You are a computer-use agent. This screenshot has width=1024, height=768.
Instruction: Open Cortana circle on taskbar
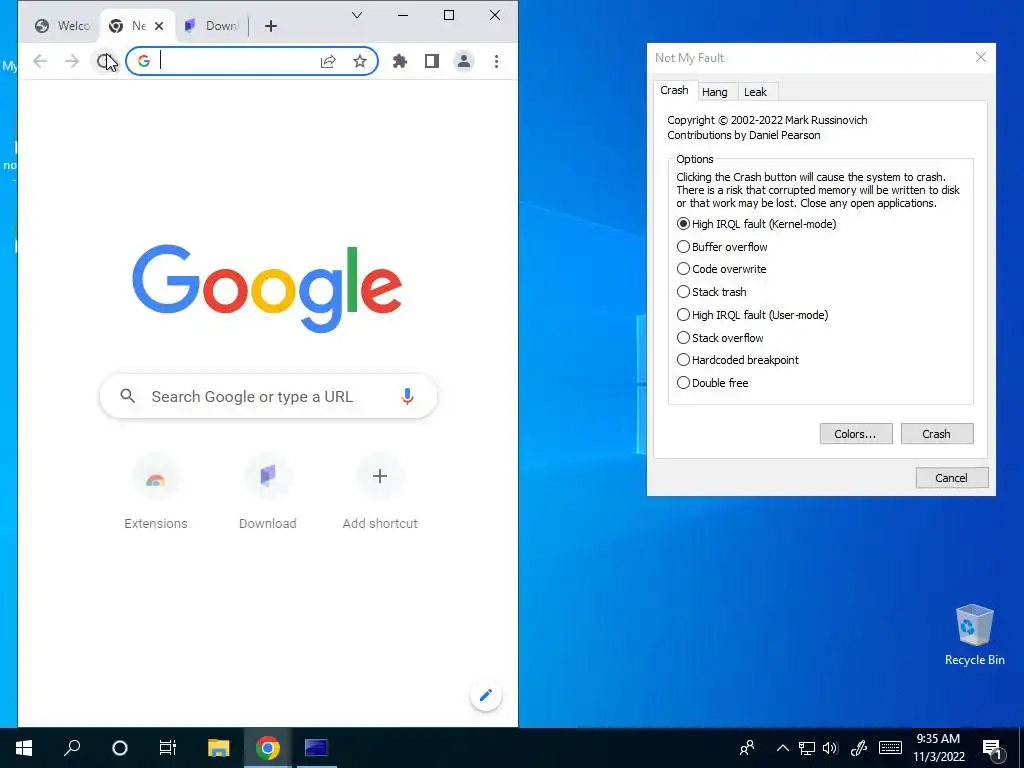click(x=120, y=748)
